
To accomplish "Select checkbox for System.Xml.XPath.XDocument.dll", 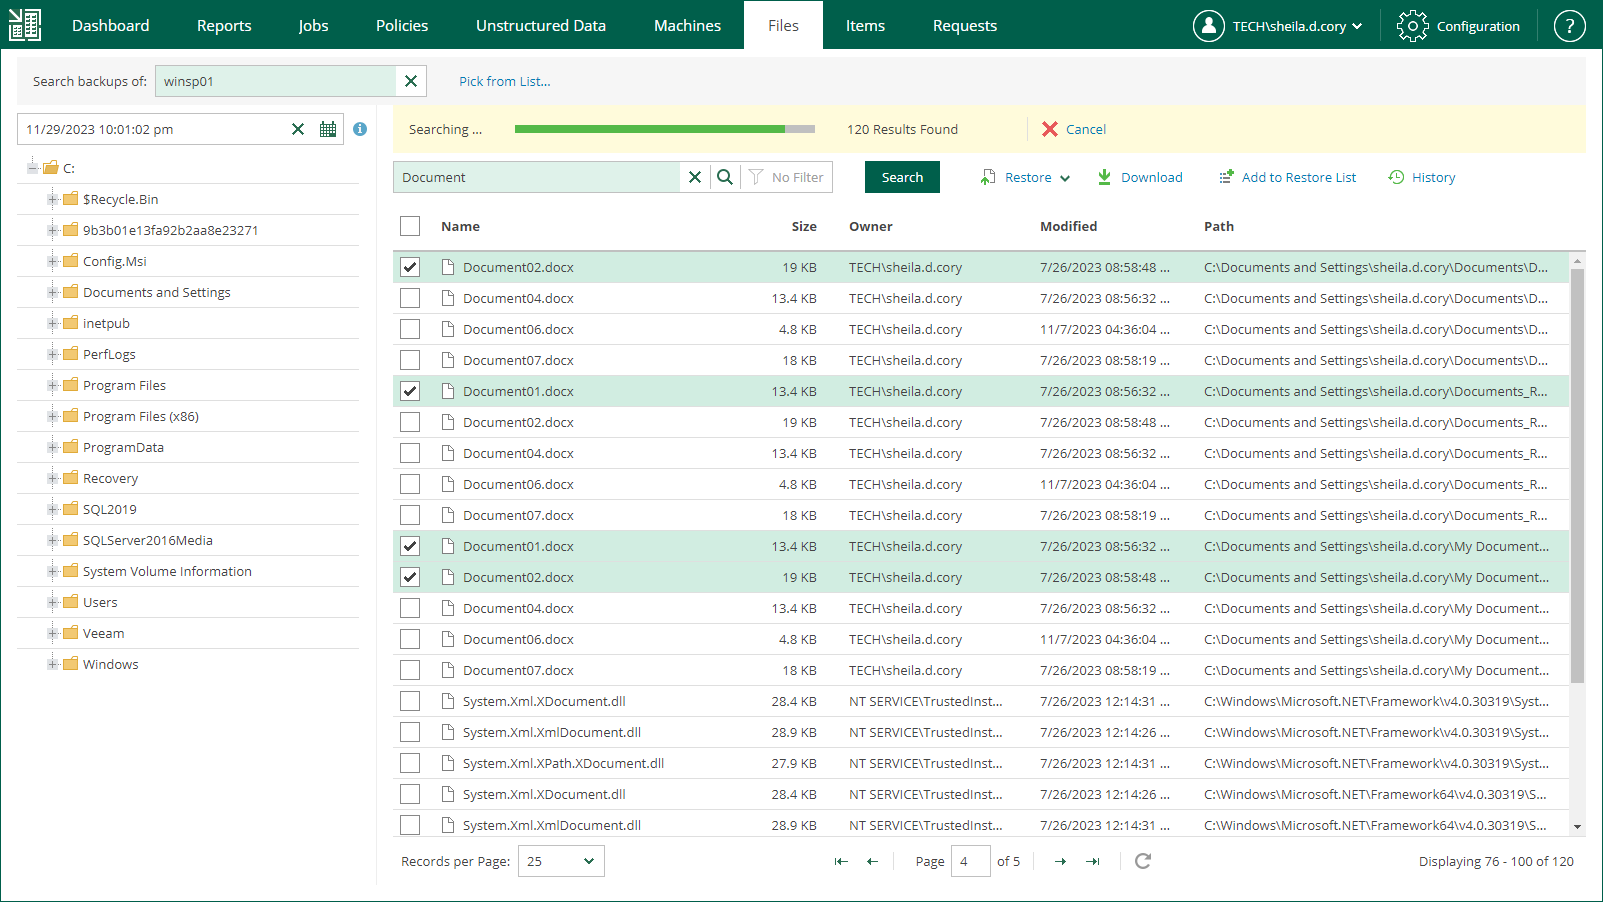I will pos(410,763).
